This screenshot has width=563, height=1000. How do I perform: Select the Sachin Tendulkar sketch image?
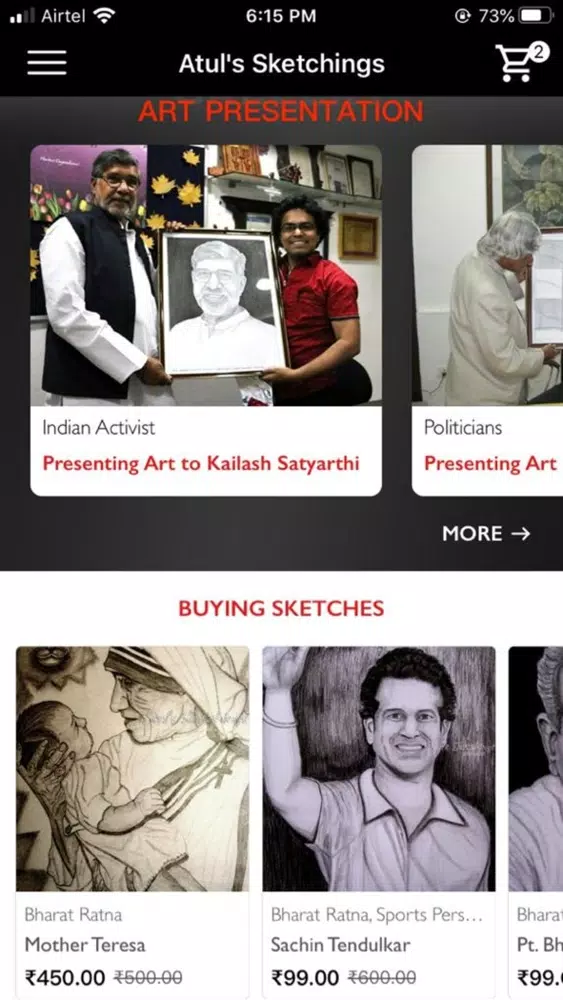[x=379, y=768]
